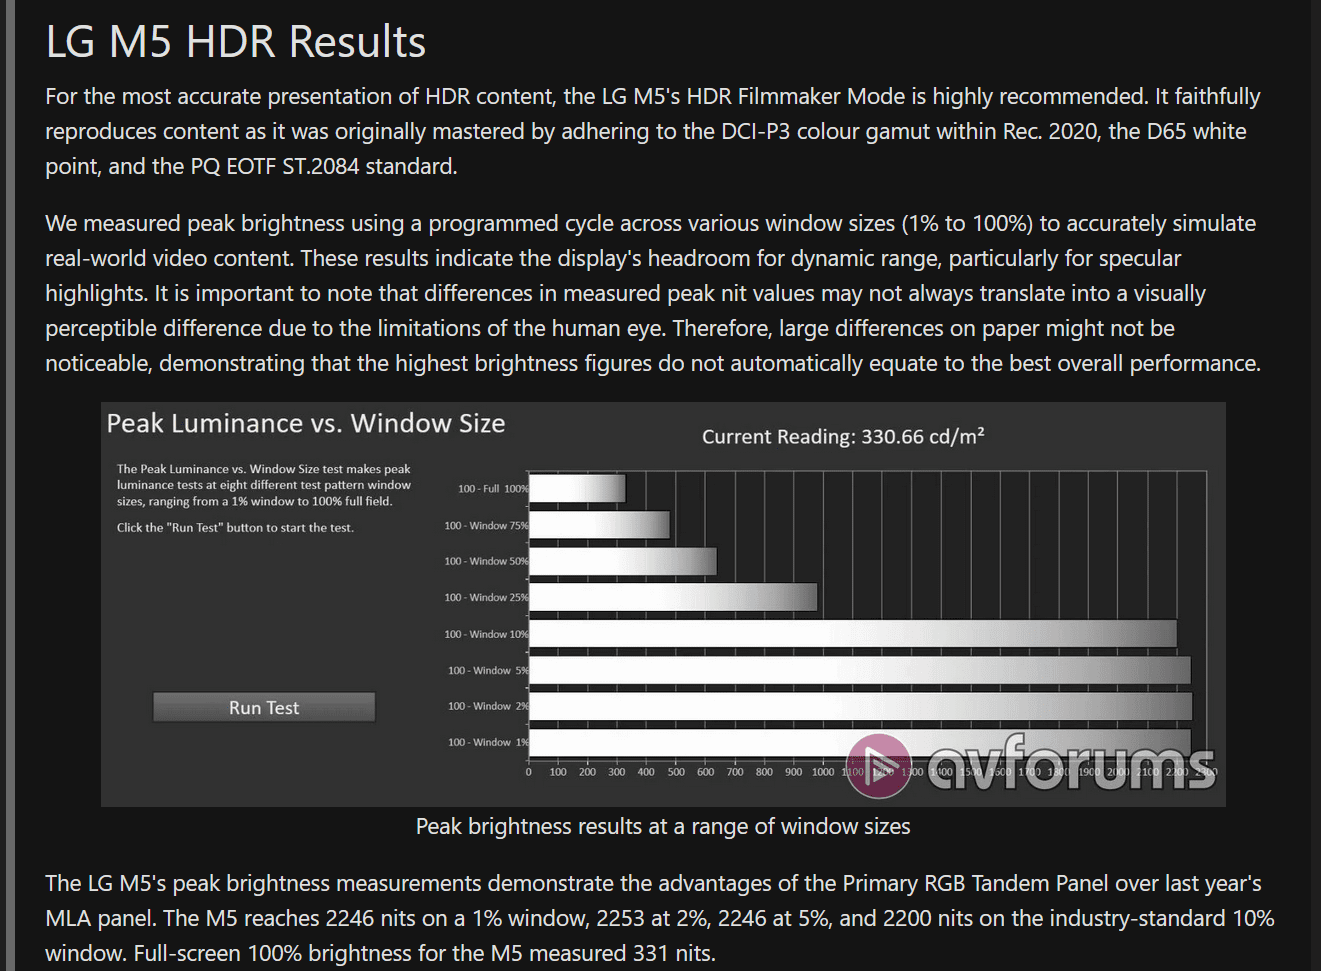Select the "100 - Window 25%" bar
This screenshot has height=971, width=1321.
pyautogui.click(x=673, y=597)
